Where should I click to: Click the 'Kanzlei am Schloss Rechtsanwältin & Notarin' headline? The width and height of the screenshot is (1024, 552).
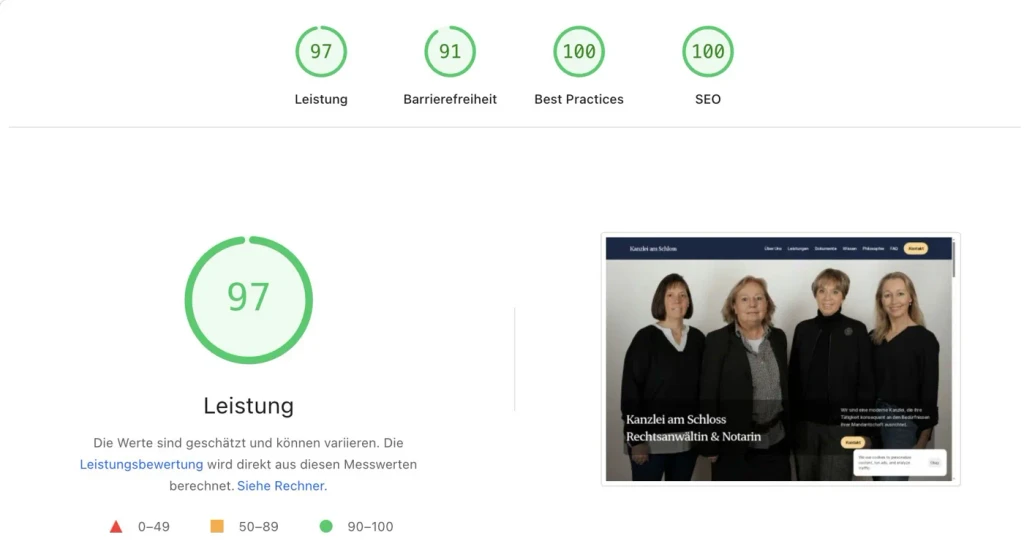(694, 428)
